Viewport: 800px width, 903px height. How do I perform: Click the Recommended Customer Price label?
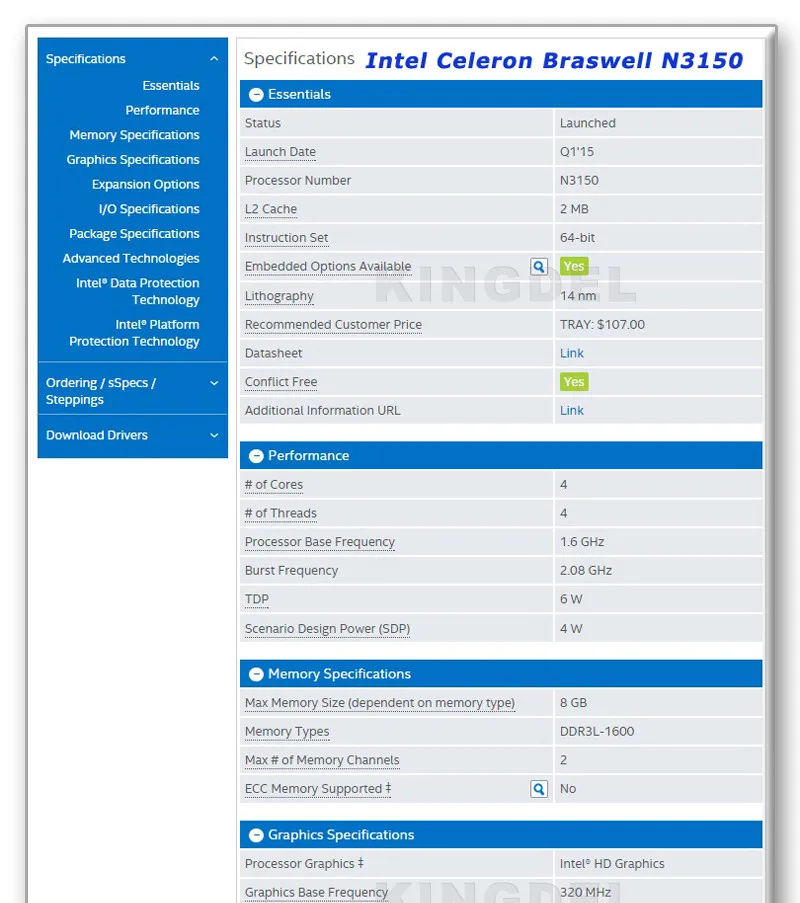tap(333, 324)
